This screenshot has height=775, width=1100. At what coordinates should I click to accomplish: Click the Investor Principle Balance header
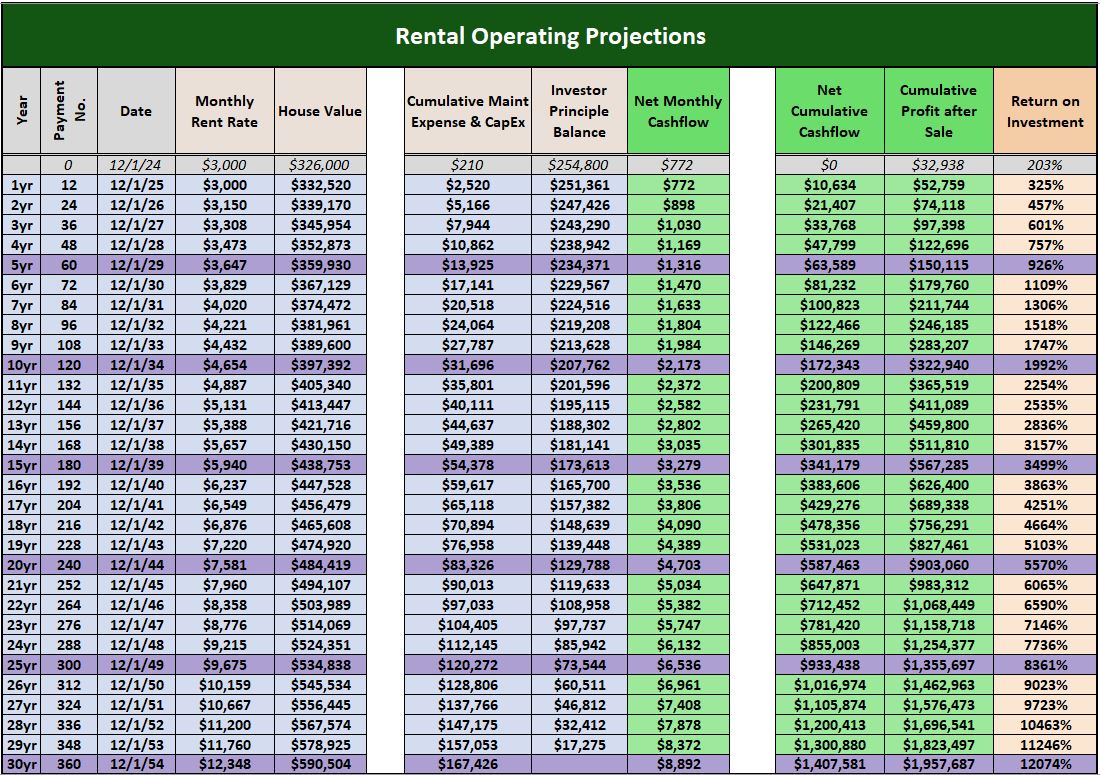click(x=579, y=110)
